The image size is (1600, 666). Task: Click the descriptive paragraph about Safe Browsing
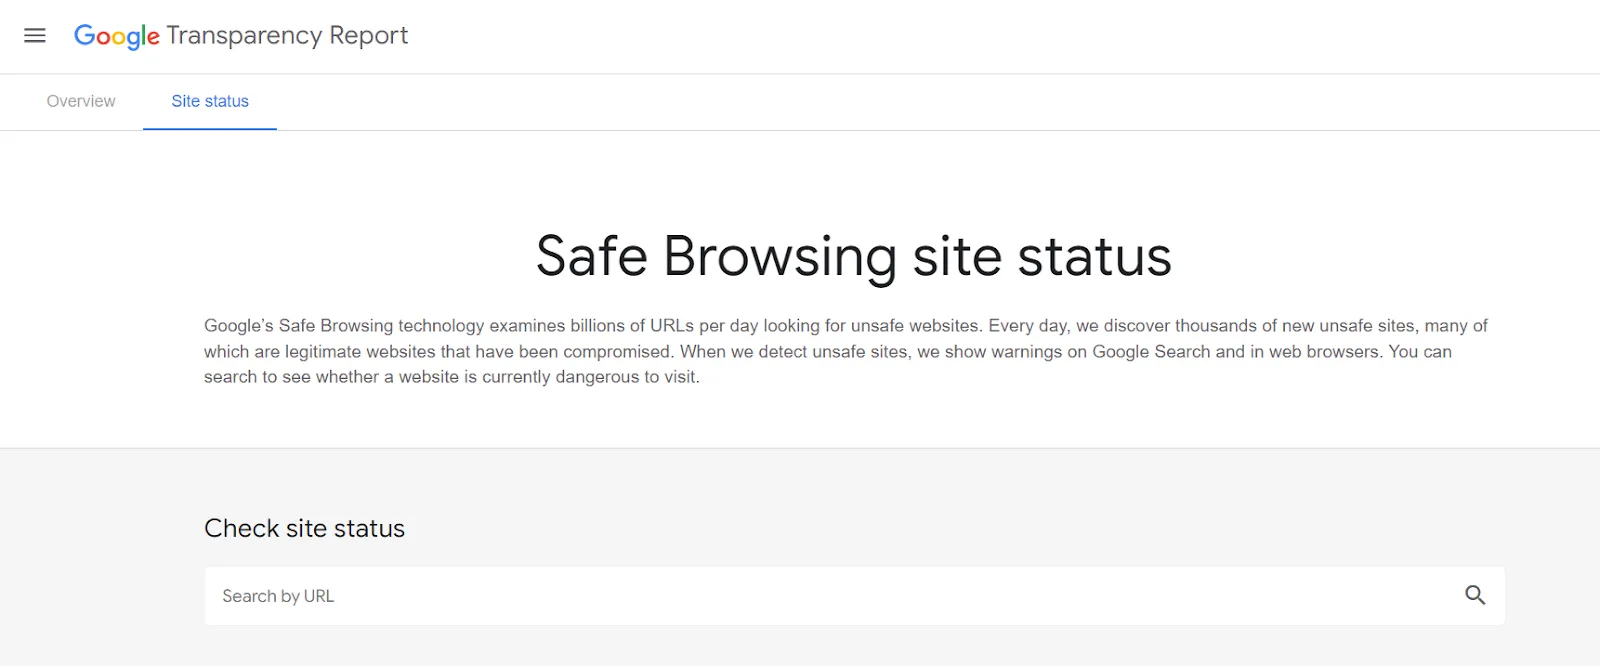(845, 351)
